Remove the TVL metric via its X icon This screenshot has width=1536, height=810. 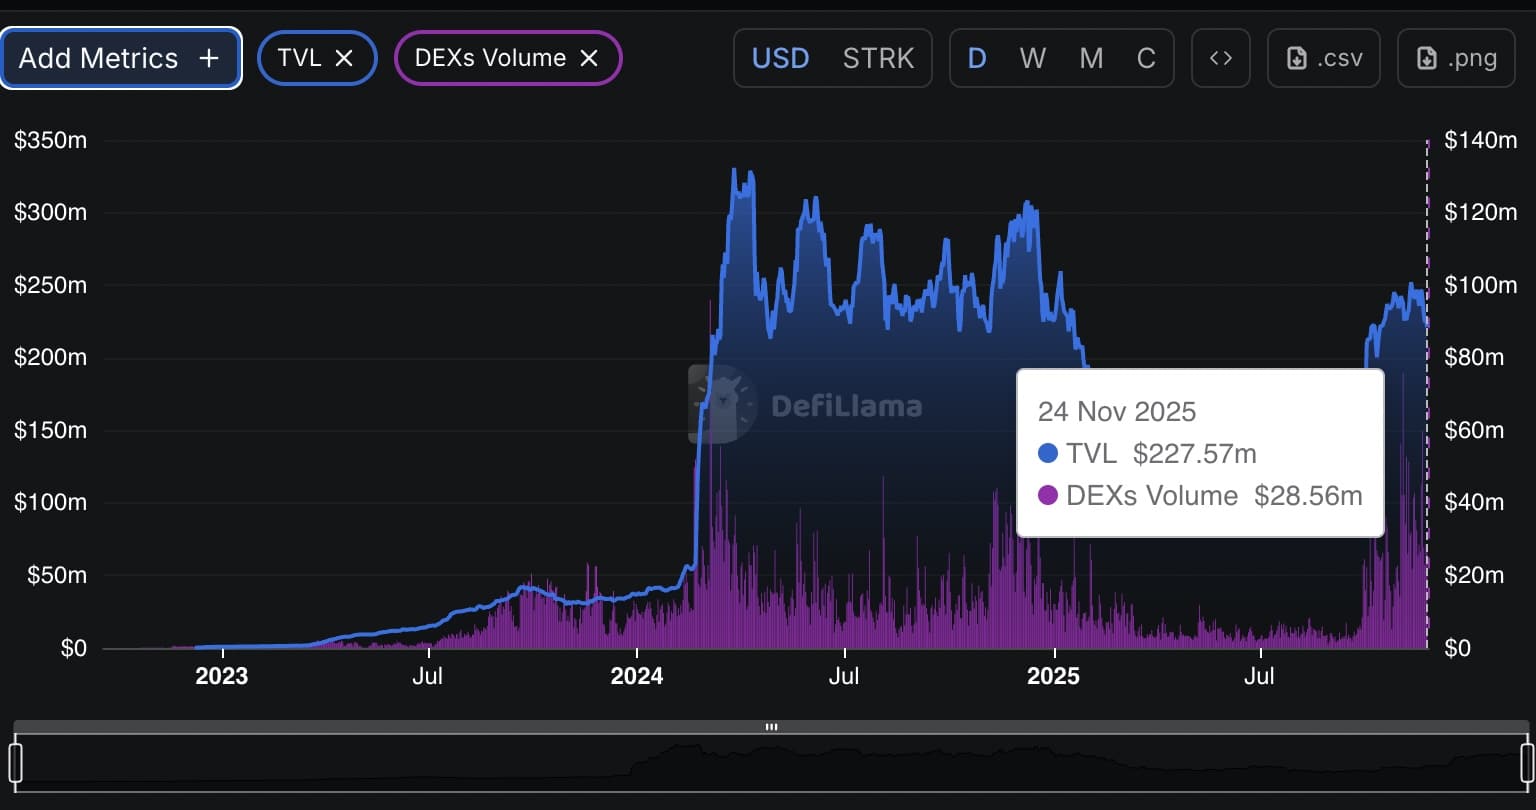point(344,57)
